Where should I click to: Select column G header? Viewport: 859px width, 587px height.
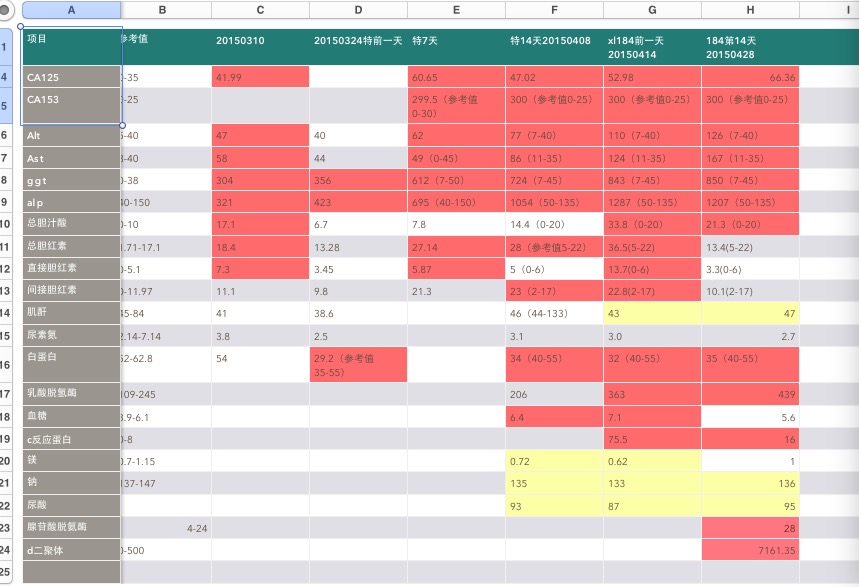[x=652, y=10]
